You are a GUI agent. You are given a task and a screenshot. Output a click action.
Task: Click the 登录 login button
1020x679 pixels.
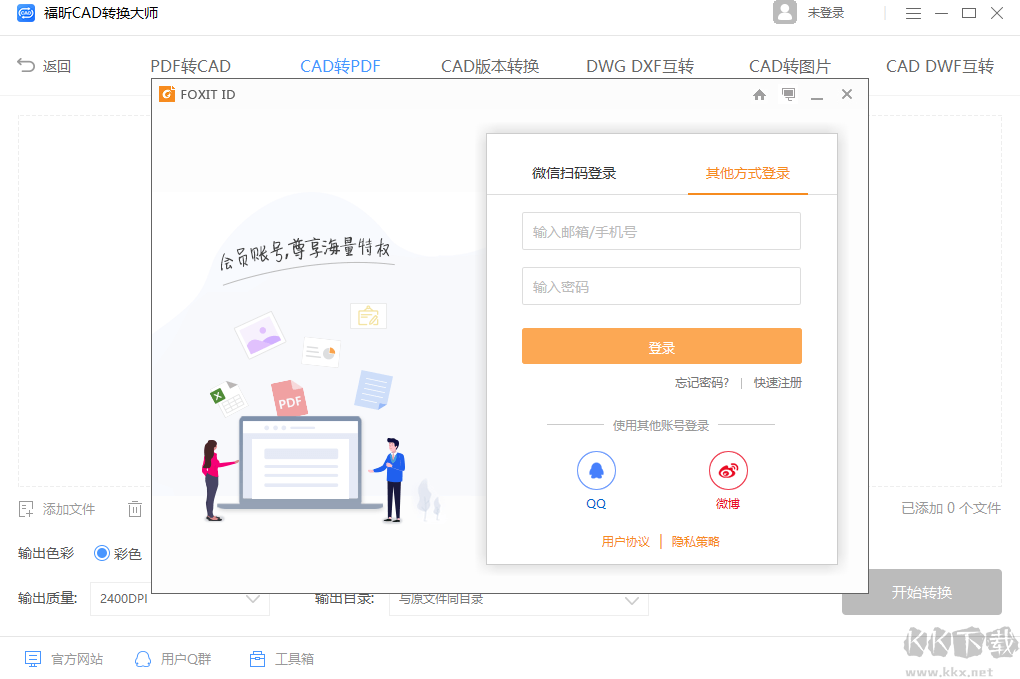point(661,346)
